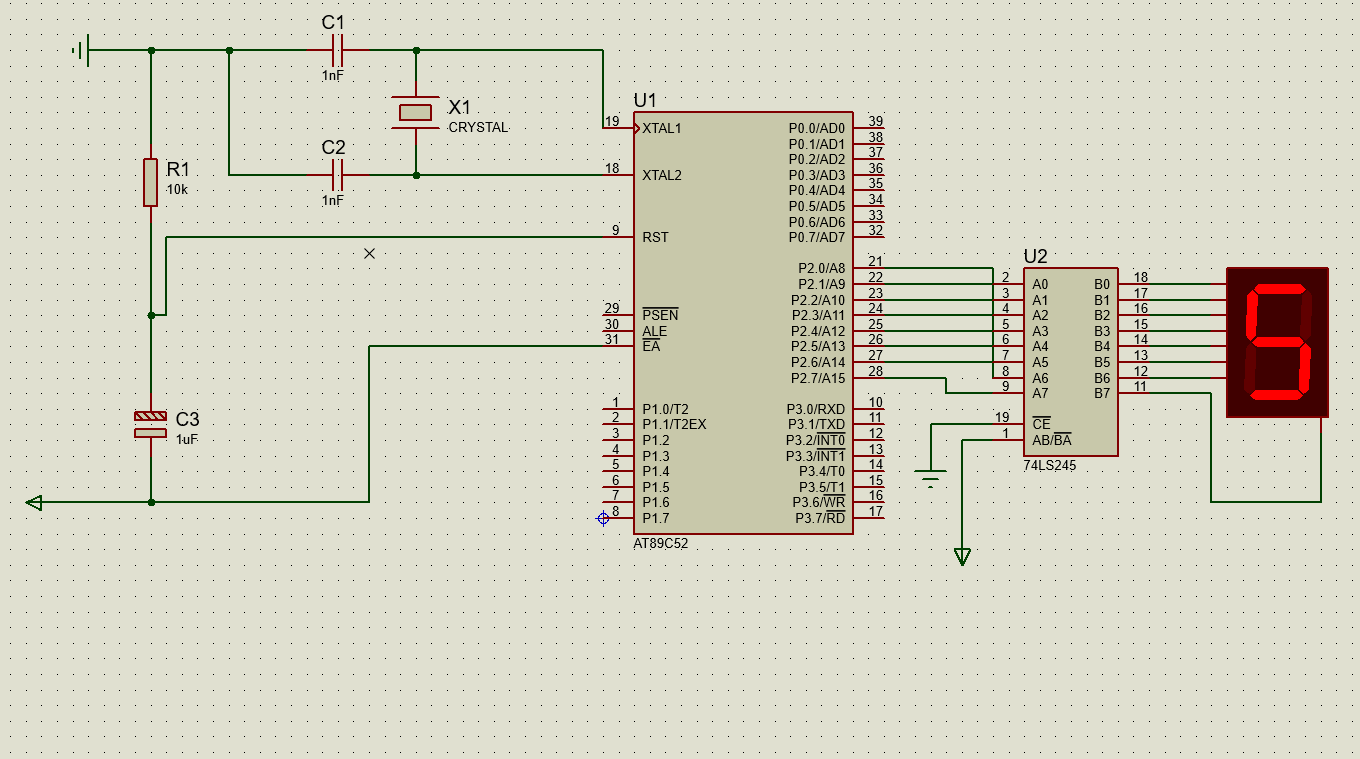Click the C1 reference label
Image resolution: width=1360 pixels, height=759 pixels.
pos(333,22)
